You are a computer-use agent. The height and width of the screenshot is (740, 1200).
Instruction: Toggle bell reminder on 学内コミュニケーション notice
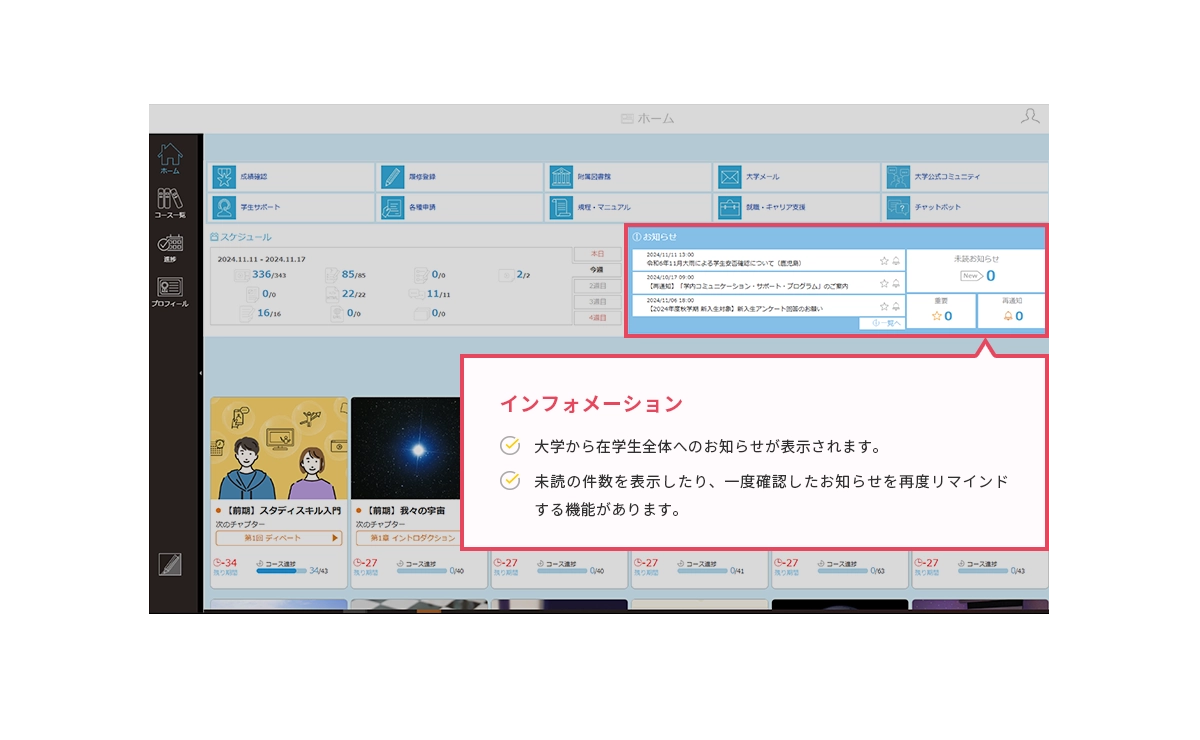click(x=896, y=283)
